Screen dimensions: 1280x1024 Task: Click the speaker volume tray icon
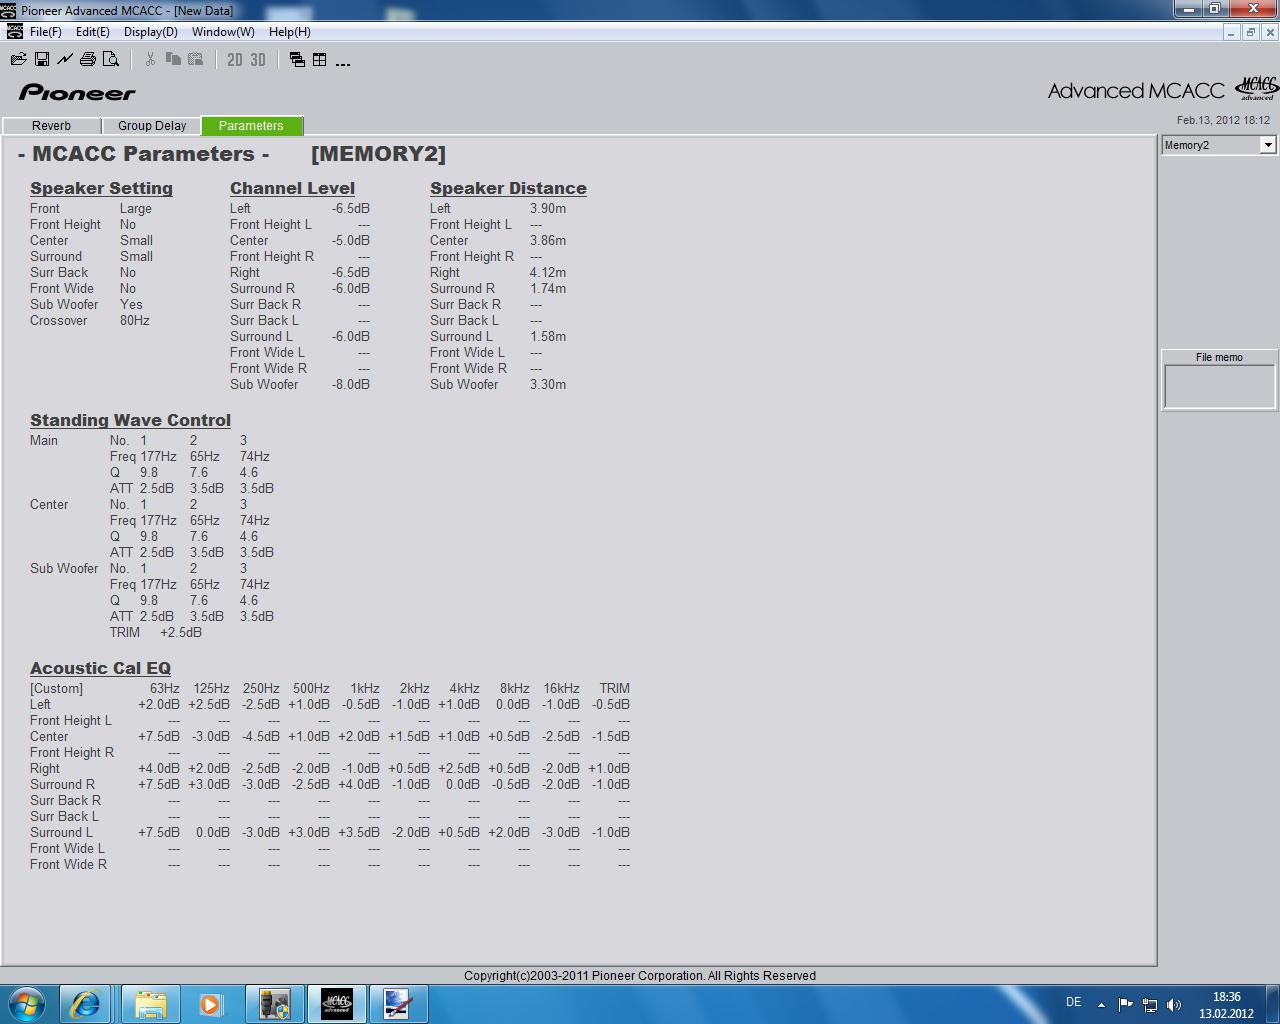(1174, 1004)
